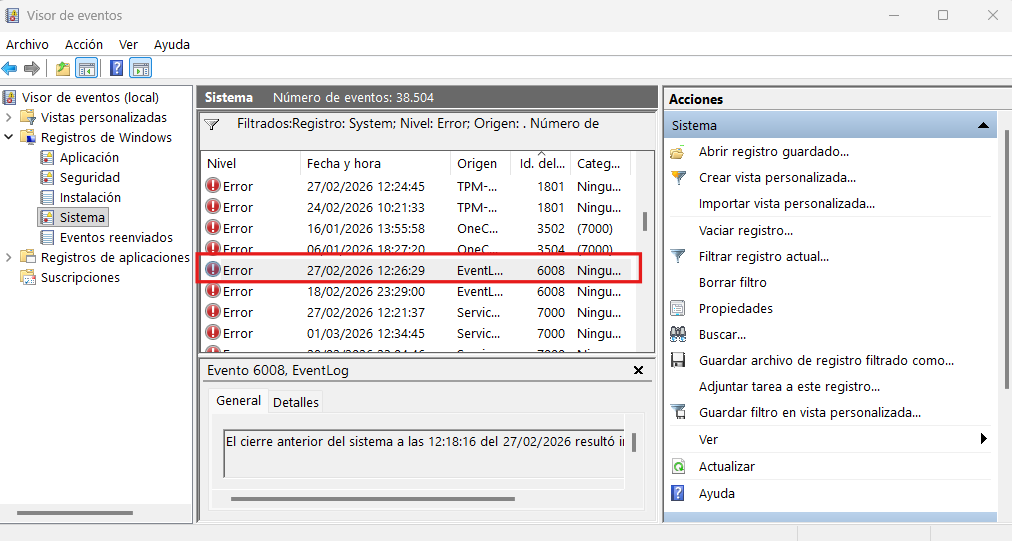This screenshot has height=541, width=1012.
Task: Click the Back arrow toolbar icon
Action: [x=10, y=68]
